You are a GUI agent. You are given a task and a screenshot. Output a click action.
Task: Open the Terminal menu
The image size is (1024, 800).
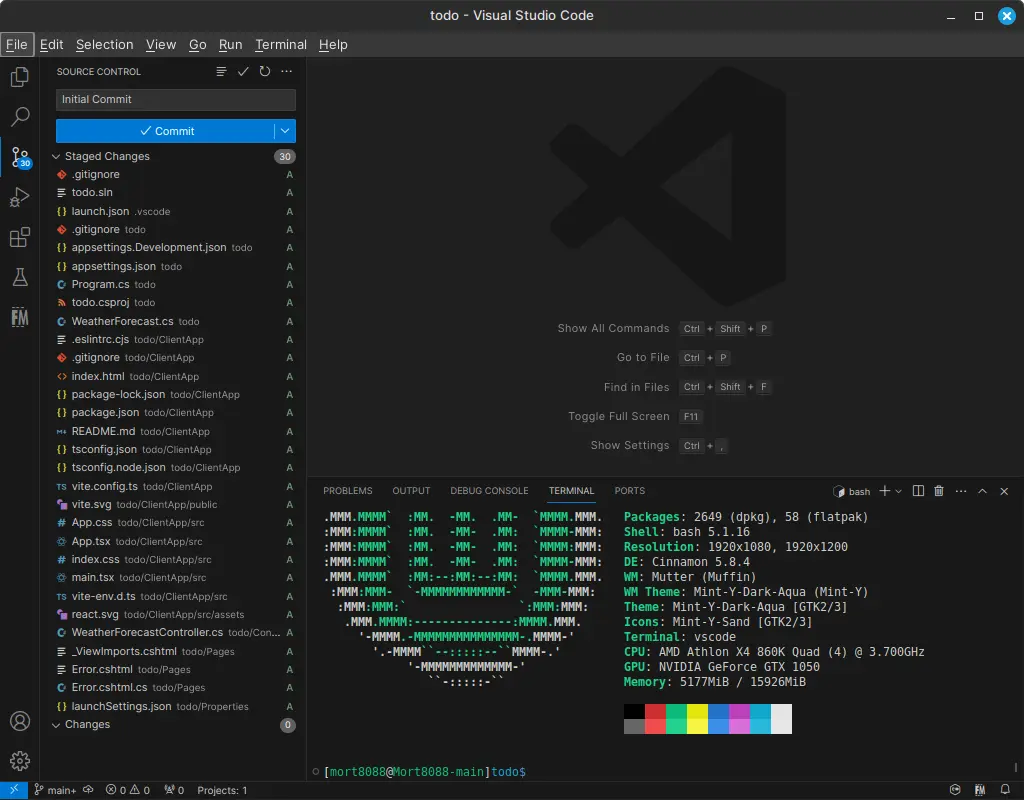280,44
